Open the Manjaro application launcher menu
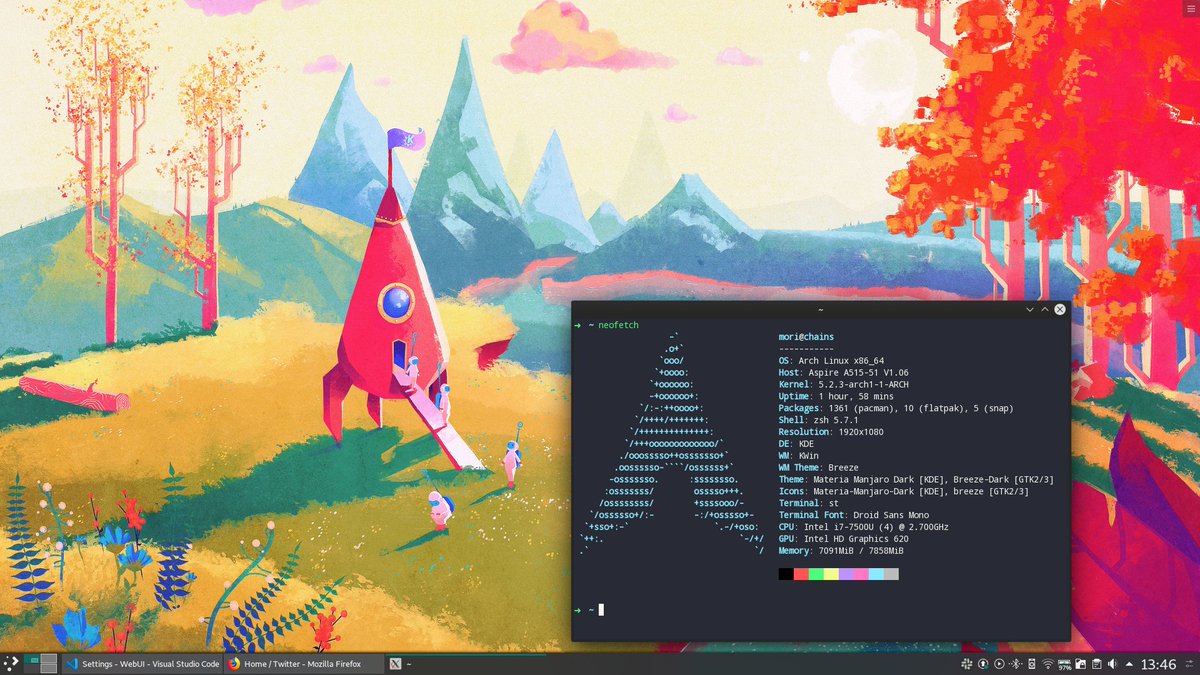 11,664
